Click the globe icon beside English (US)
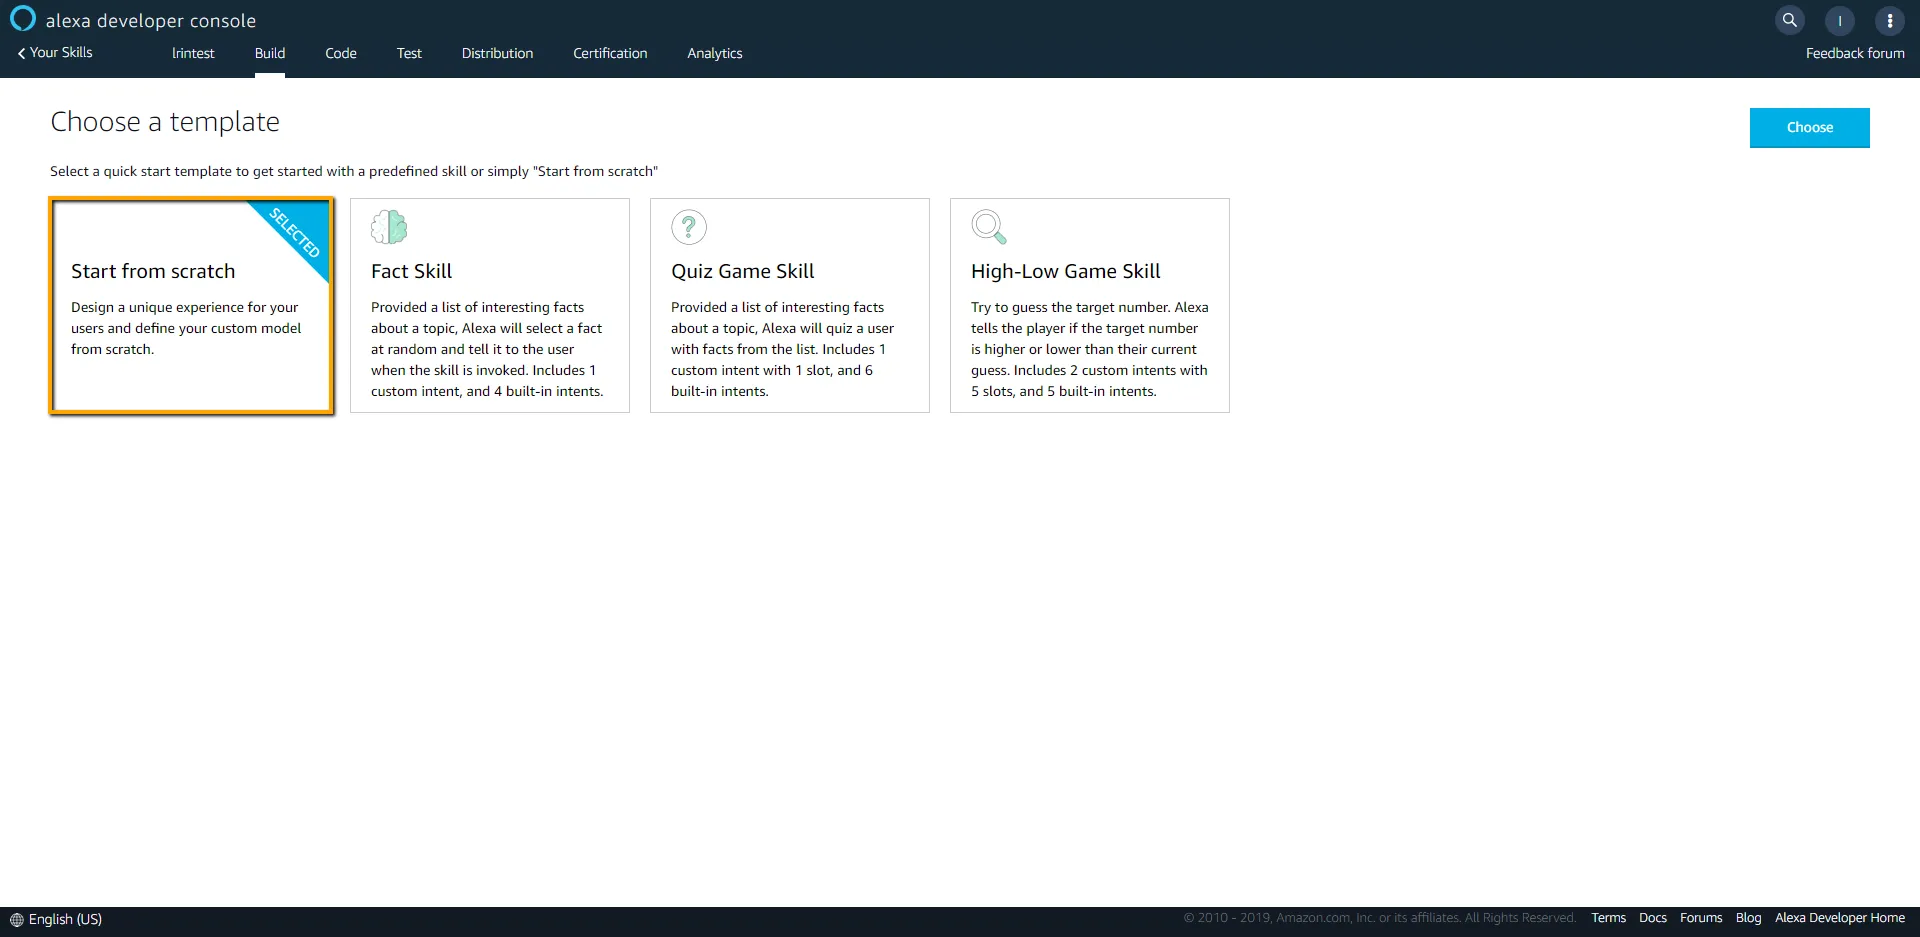Screen dimensions: 1920x937 [x=16, y=920]
